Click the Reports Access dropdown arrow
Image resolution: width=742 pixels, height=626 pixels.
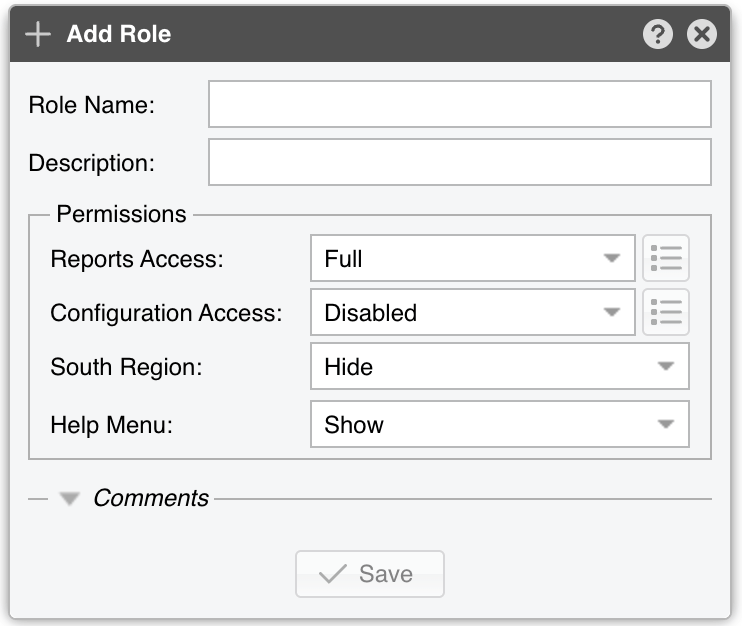point(611,258)
